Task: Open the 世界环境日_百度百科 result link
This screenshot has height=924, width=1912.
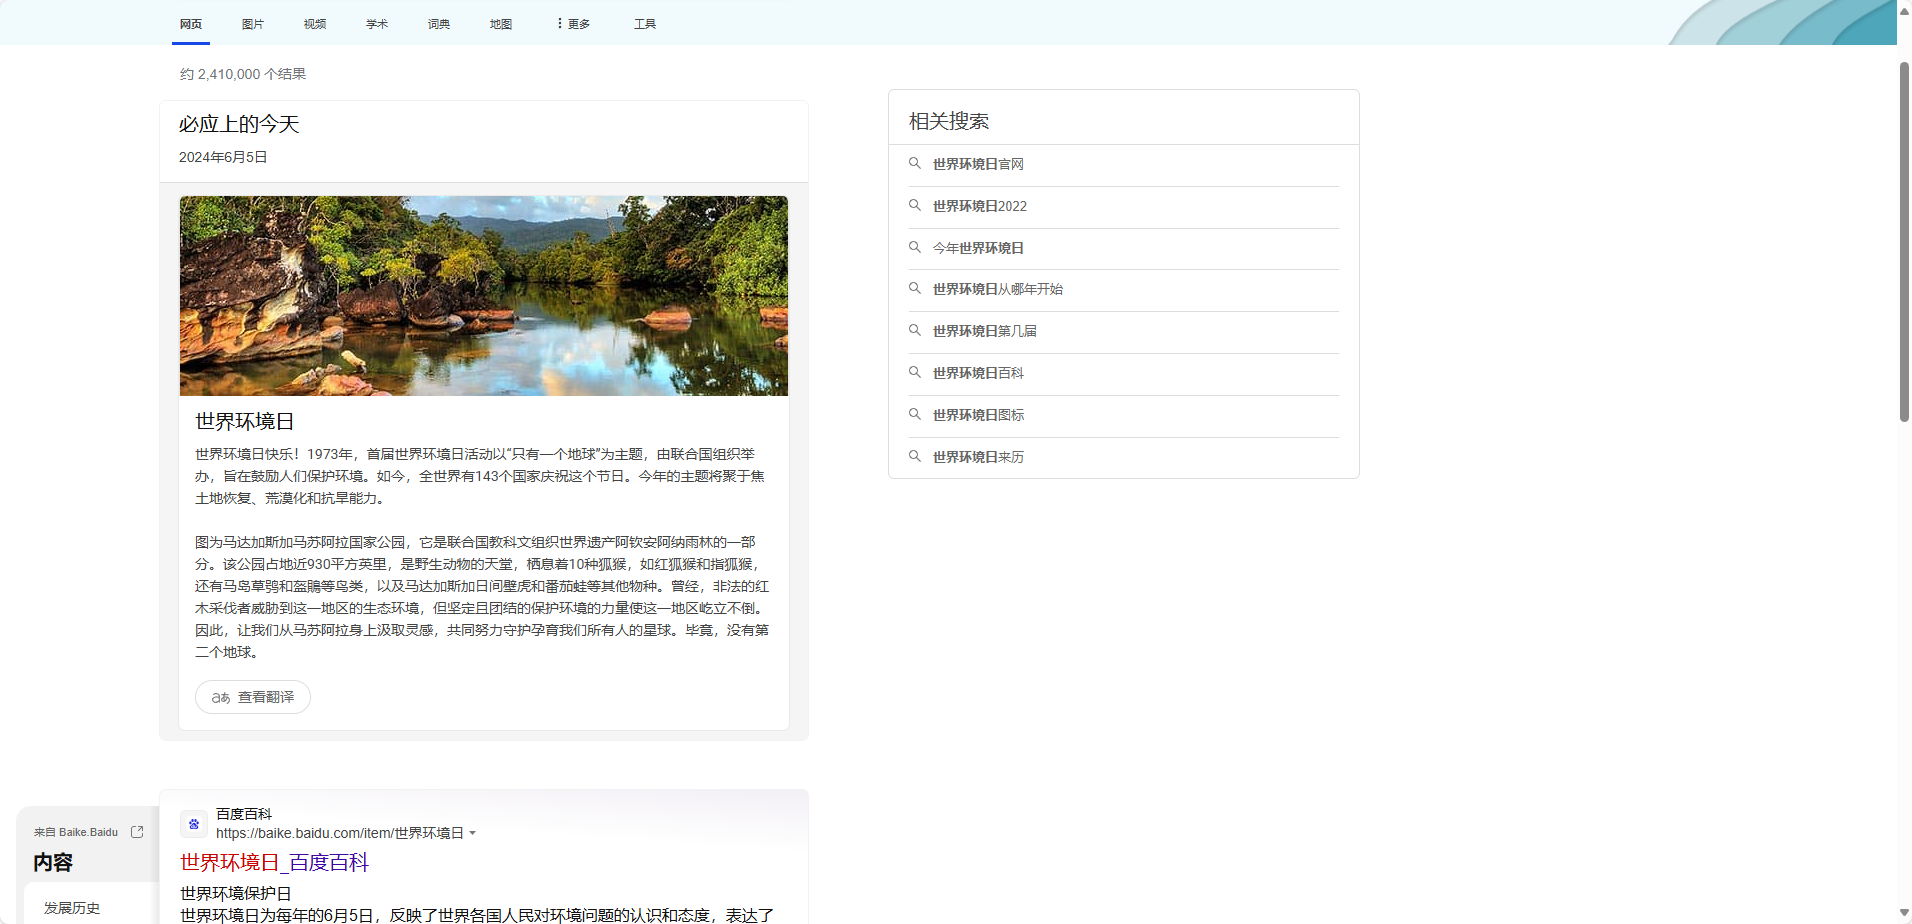Action: 274,862
